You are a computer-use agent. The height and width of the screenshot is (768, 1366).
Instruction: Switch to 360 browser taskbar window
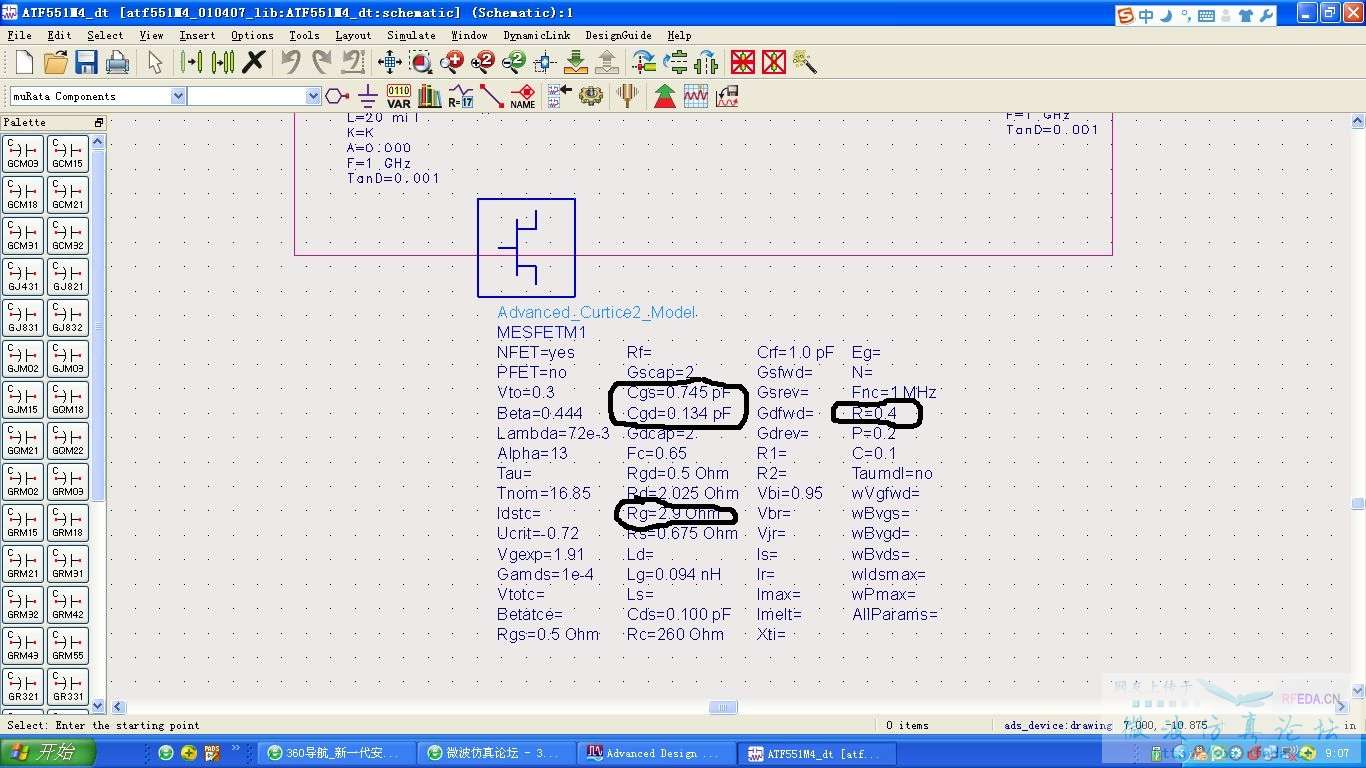[x=336, y=753]
